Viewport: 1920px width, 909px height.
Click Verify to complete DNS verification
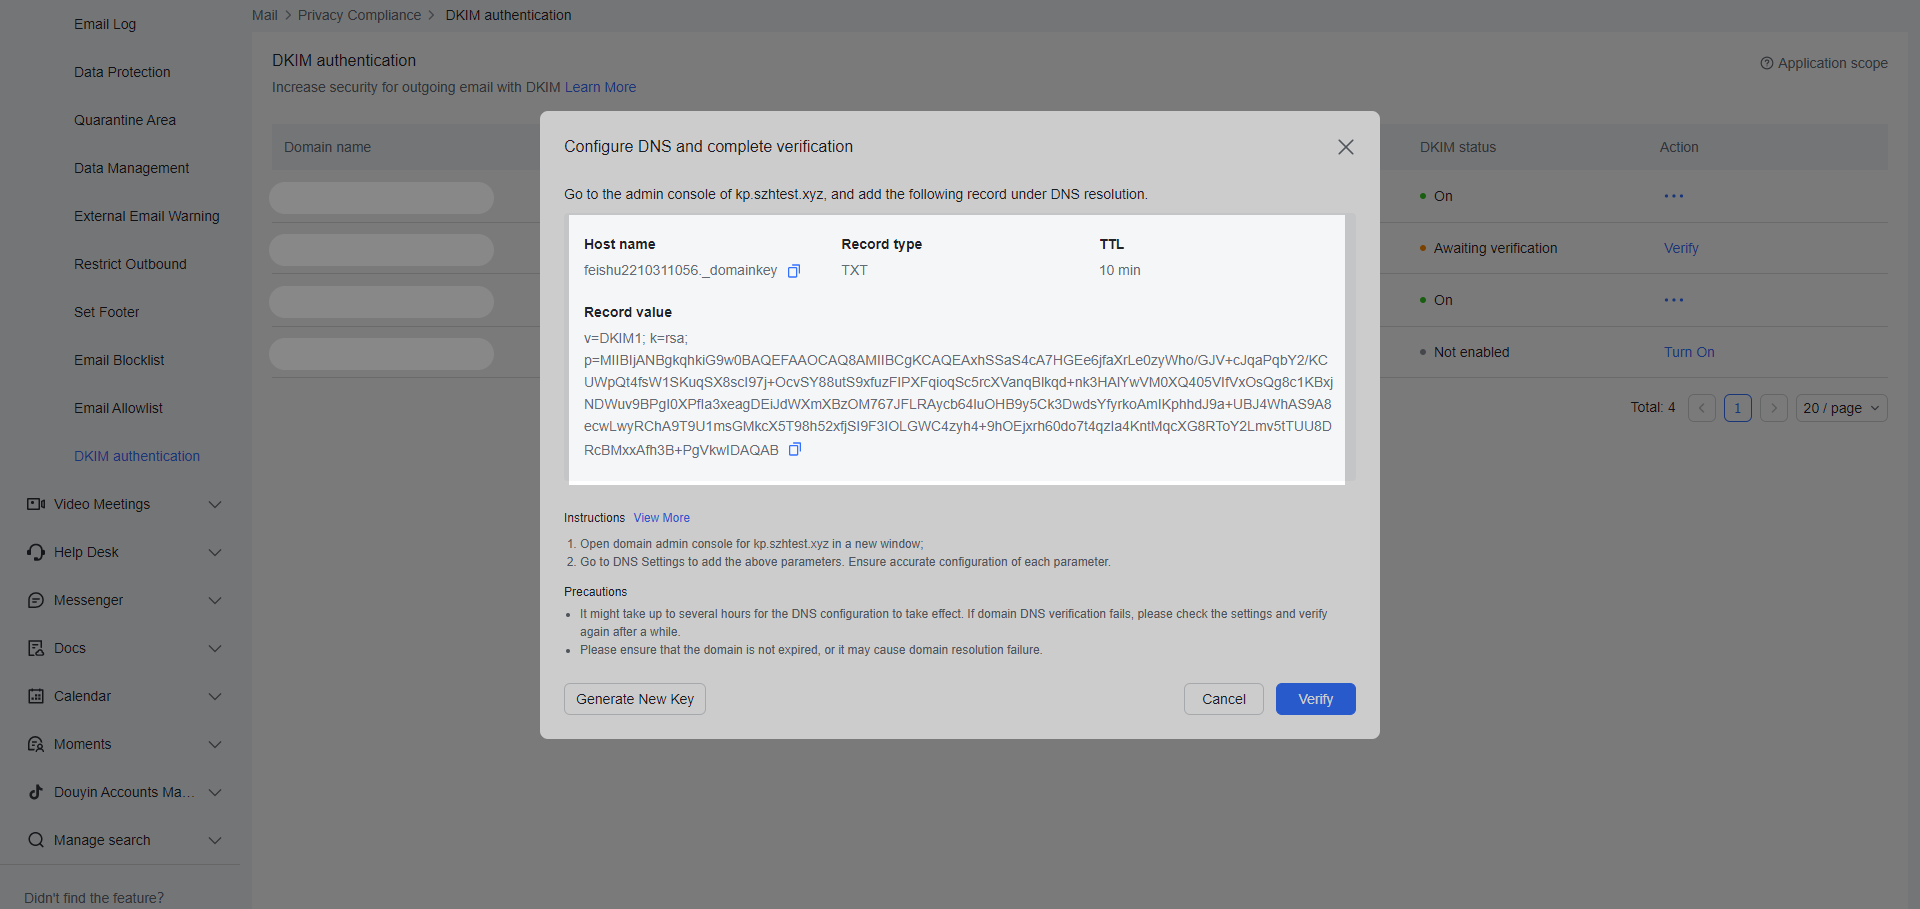[1315, 699]
